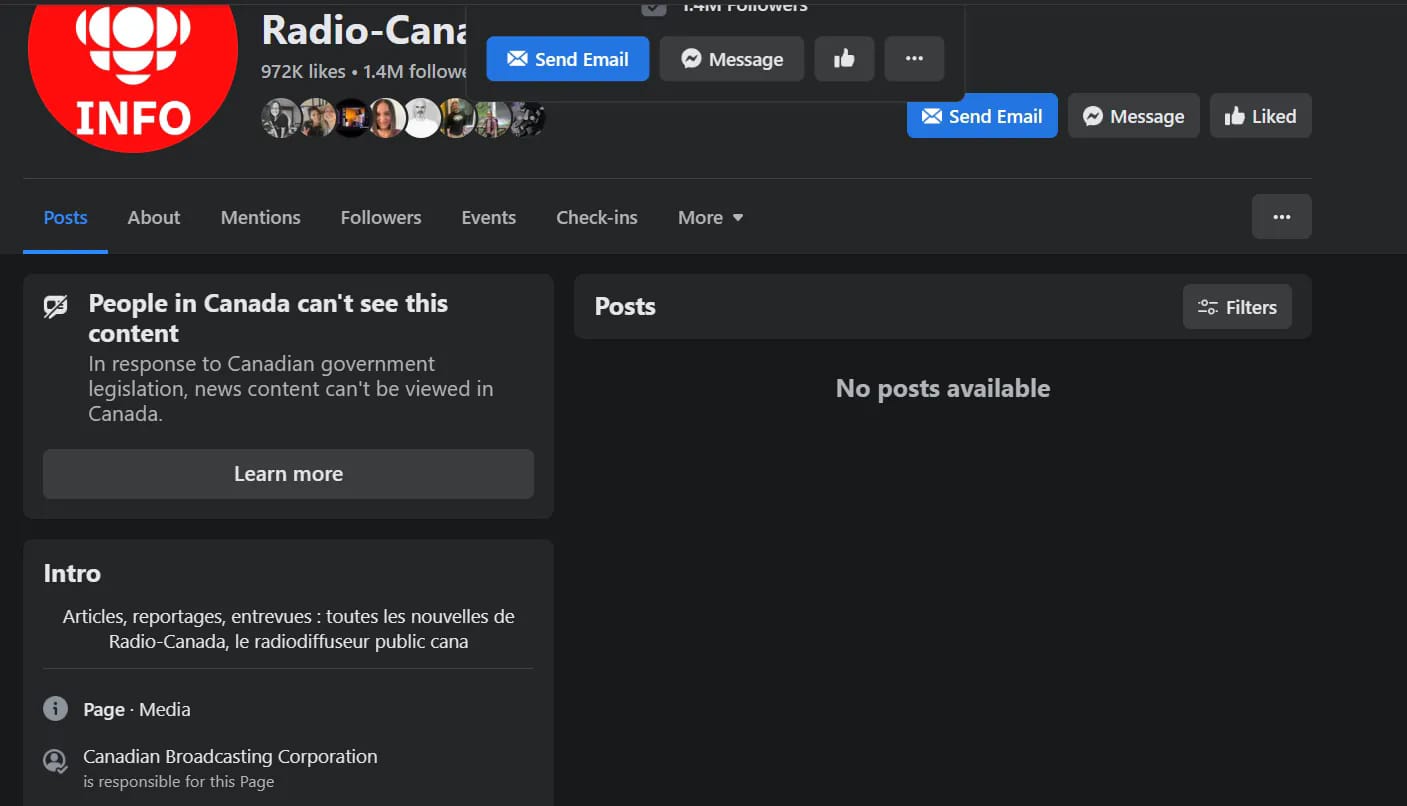Screen dimensions: 1407x806
Task: Click the Message button beside Liked
Action: pos(1134,116)
